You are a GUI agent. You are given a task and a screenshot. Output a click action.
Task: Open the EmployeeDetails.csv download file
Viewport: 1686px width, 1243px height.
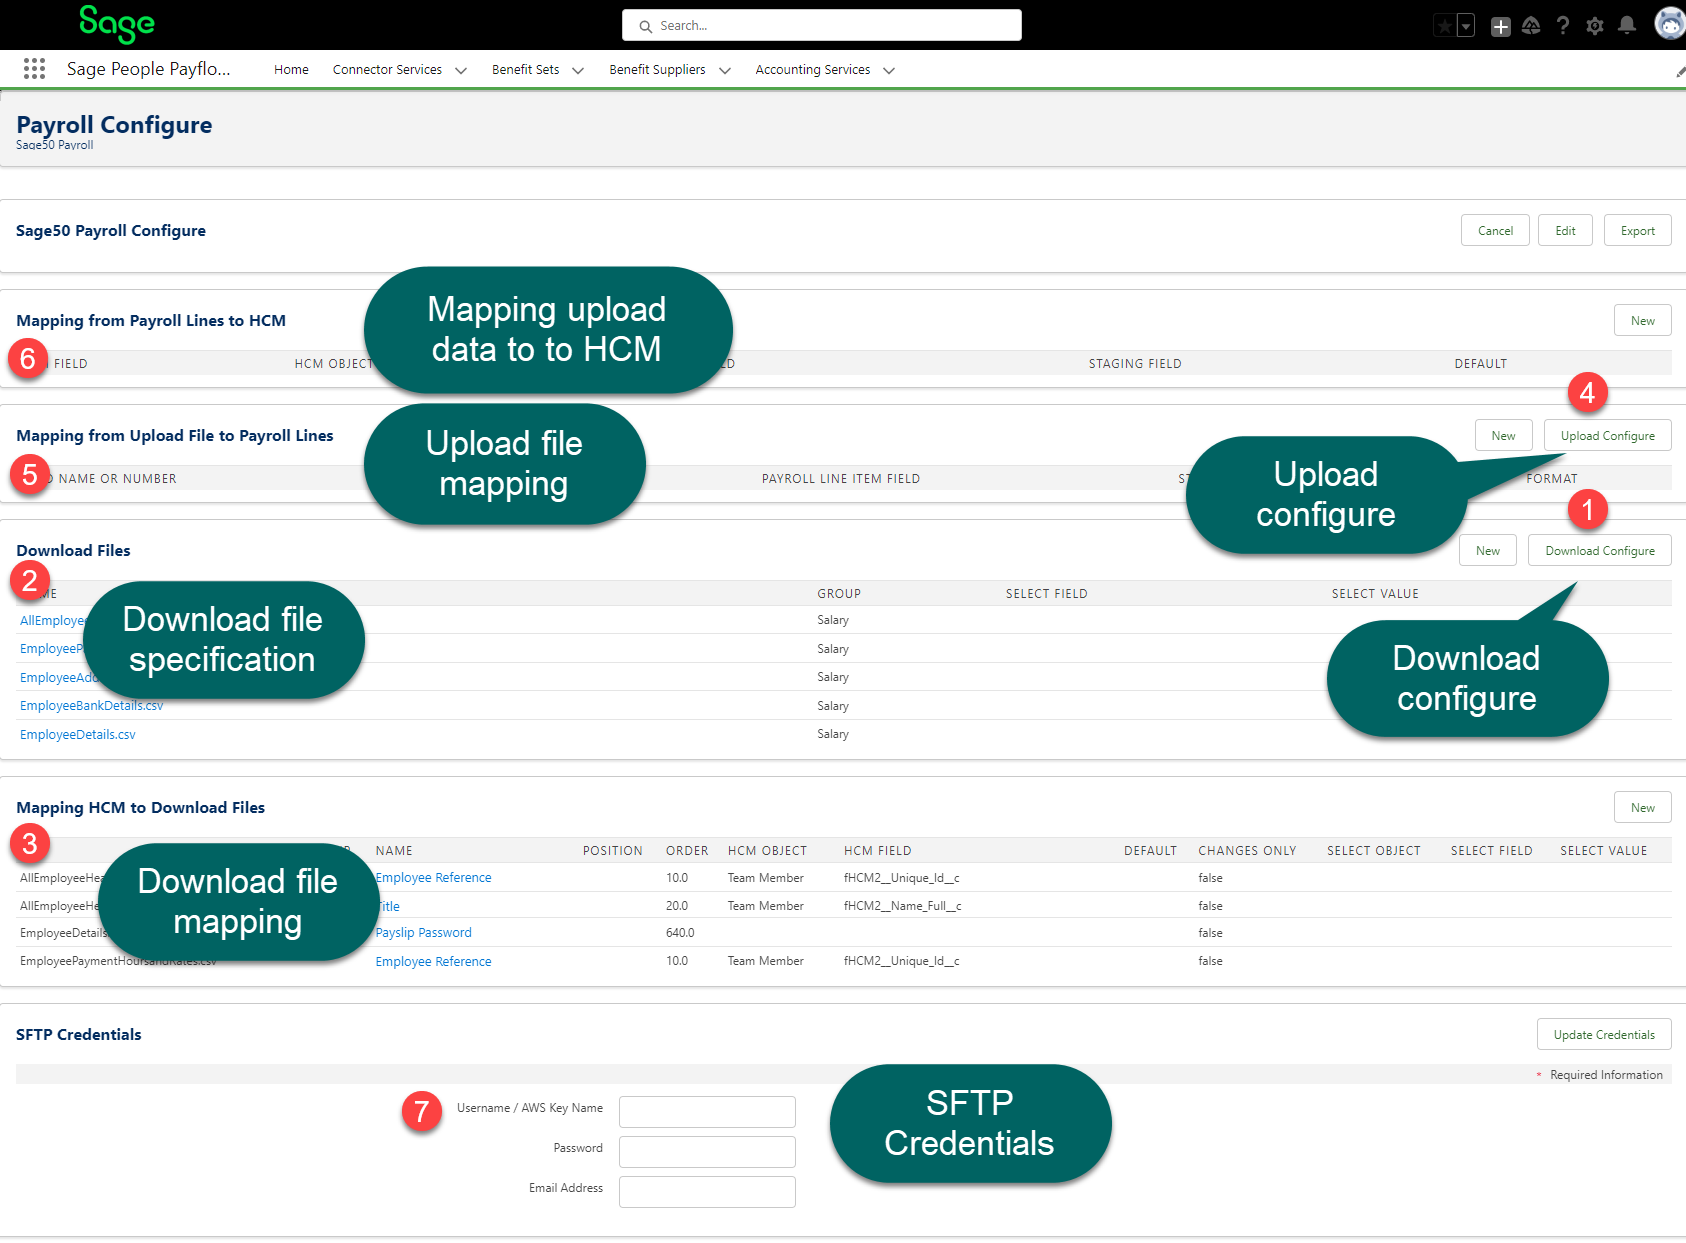pos(78,735)
